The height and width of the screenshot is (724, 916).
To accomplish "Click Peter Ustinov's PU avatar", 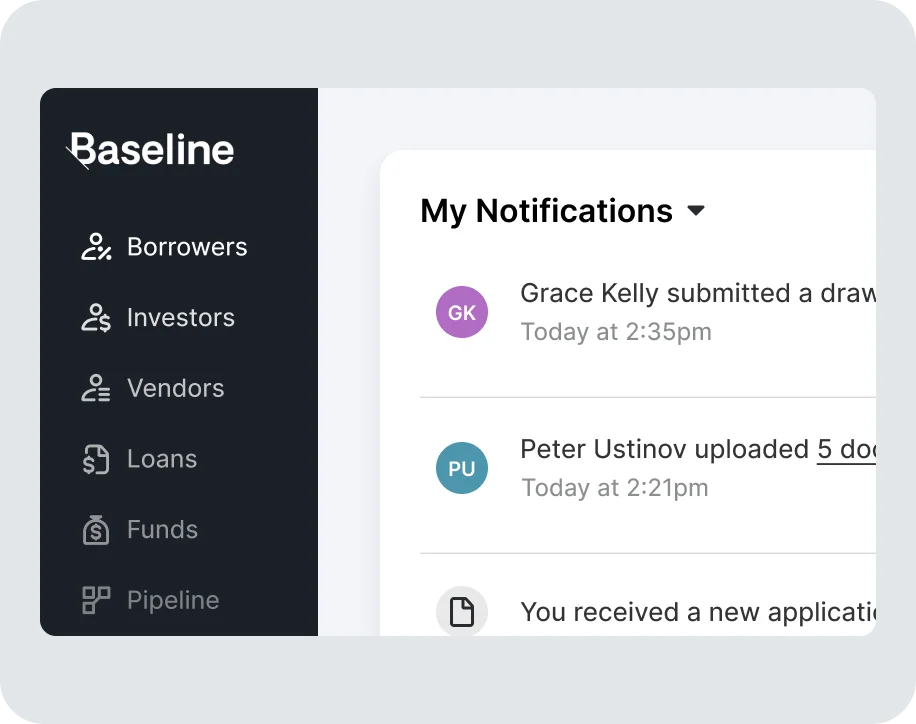I will pos(462,468).
